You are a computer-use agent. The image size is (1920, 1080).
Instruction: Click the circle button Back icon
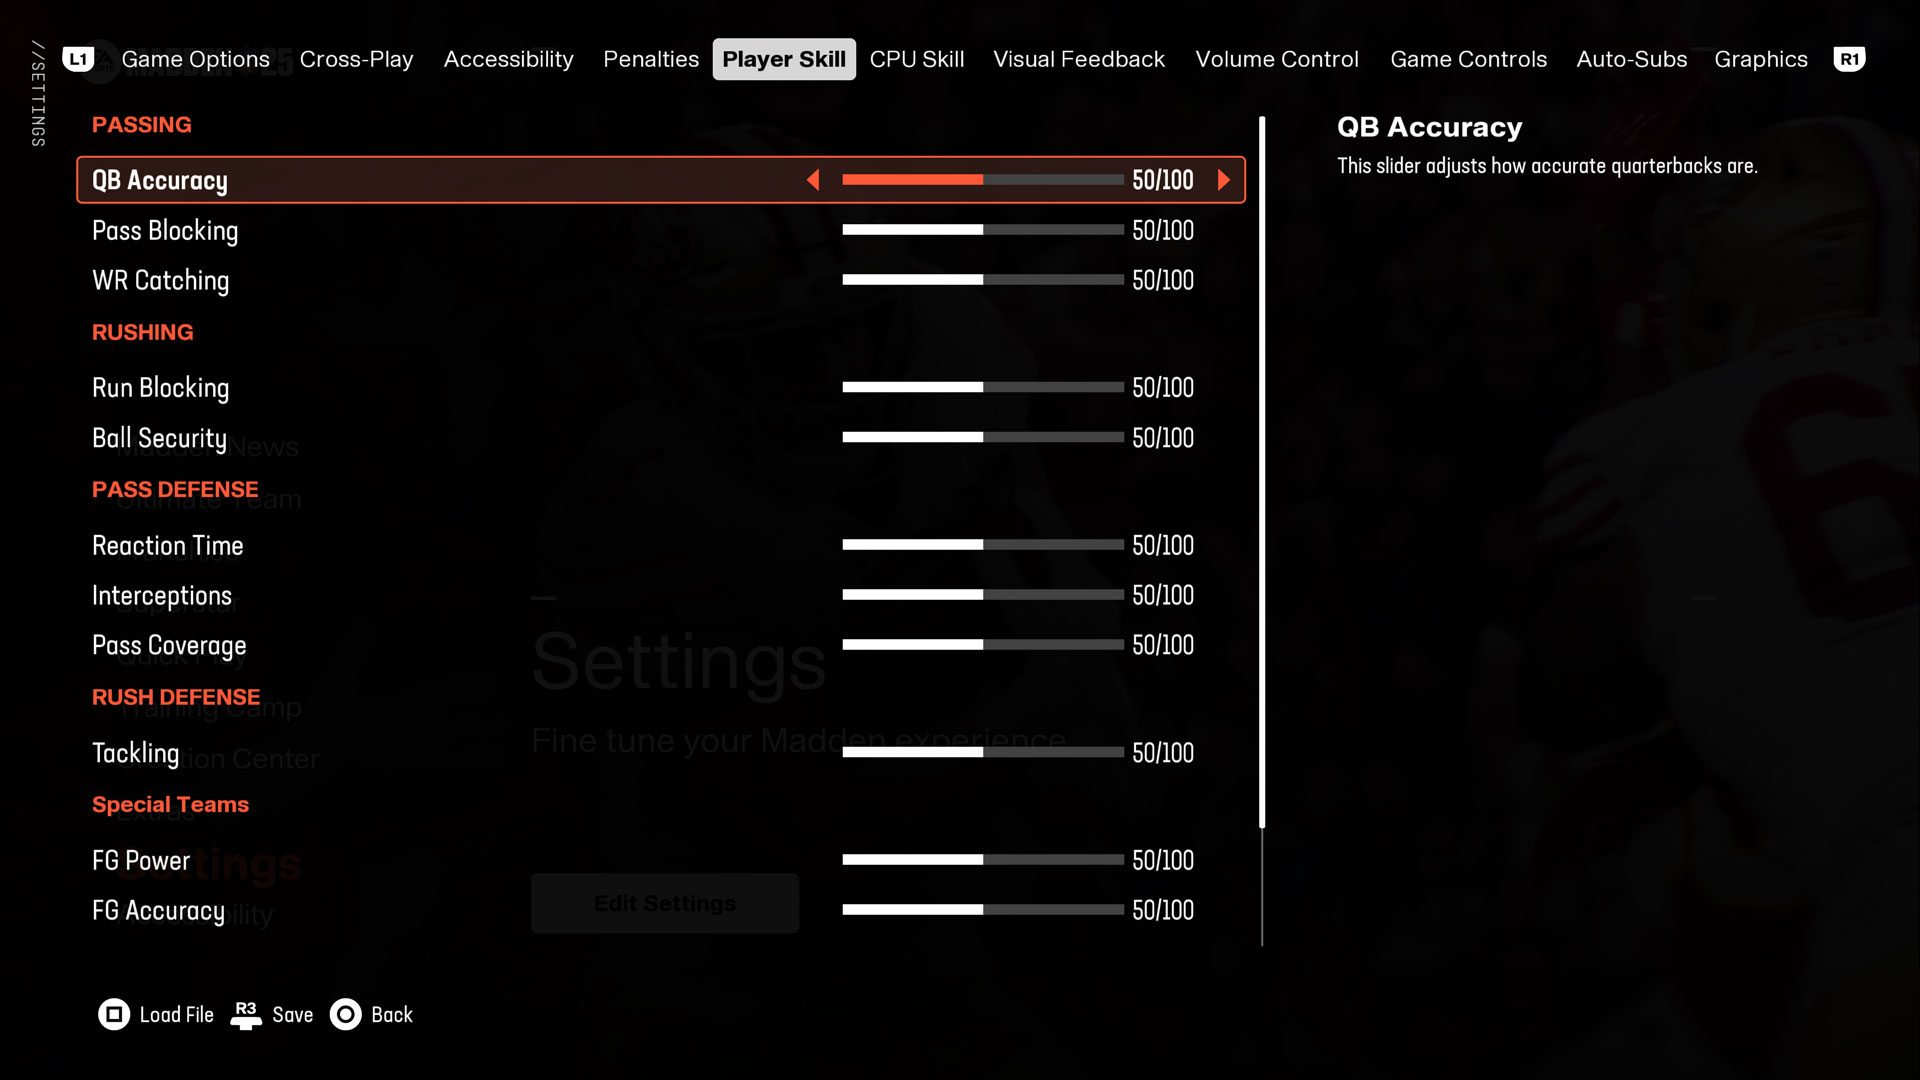[346, 1014]
